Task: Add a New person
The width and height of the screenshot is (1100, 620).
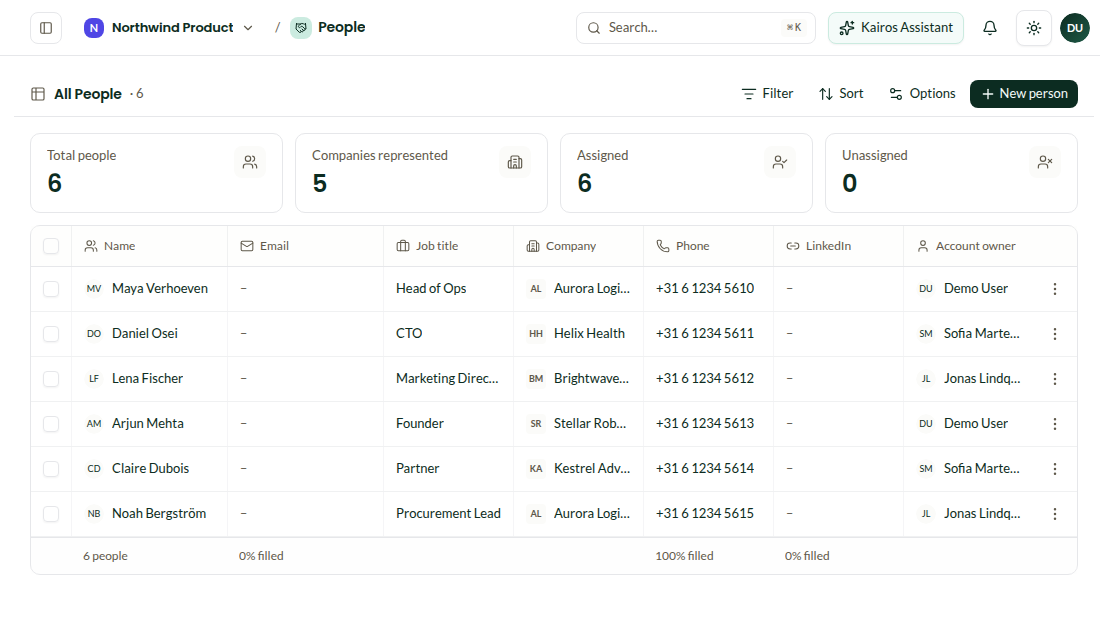Action: 1024,94
